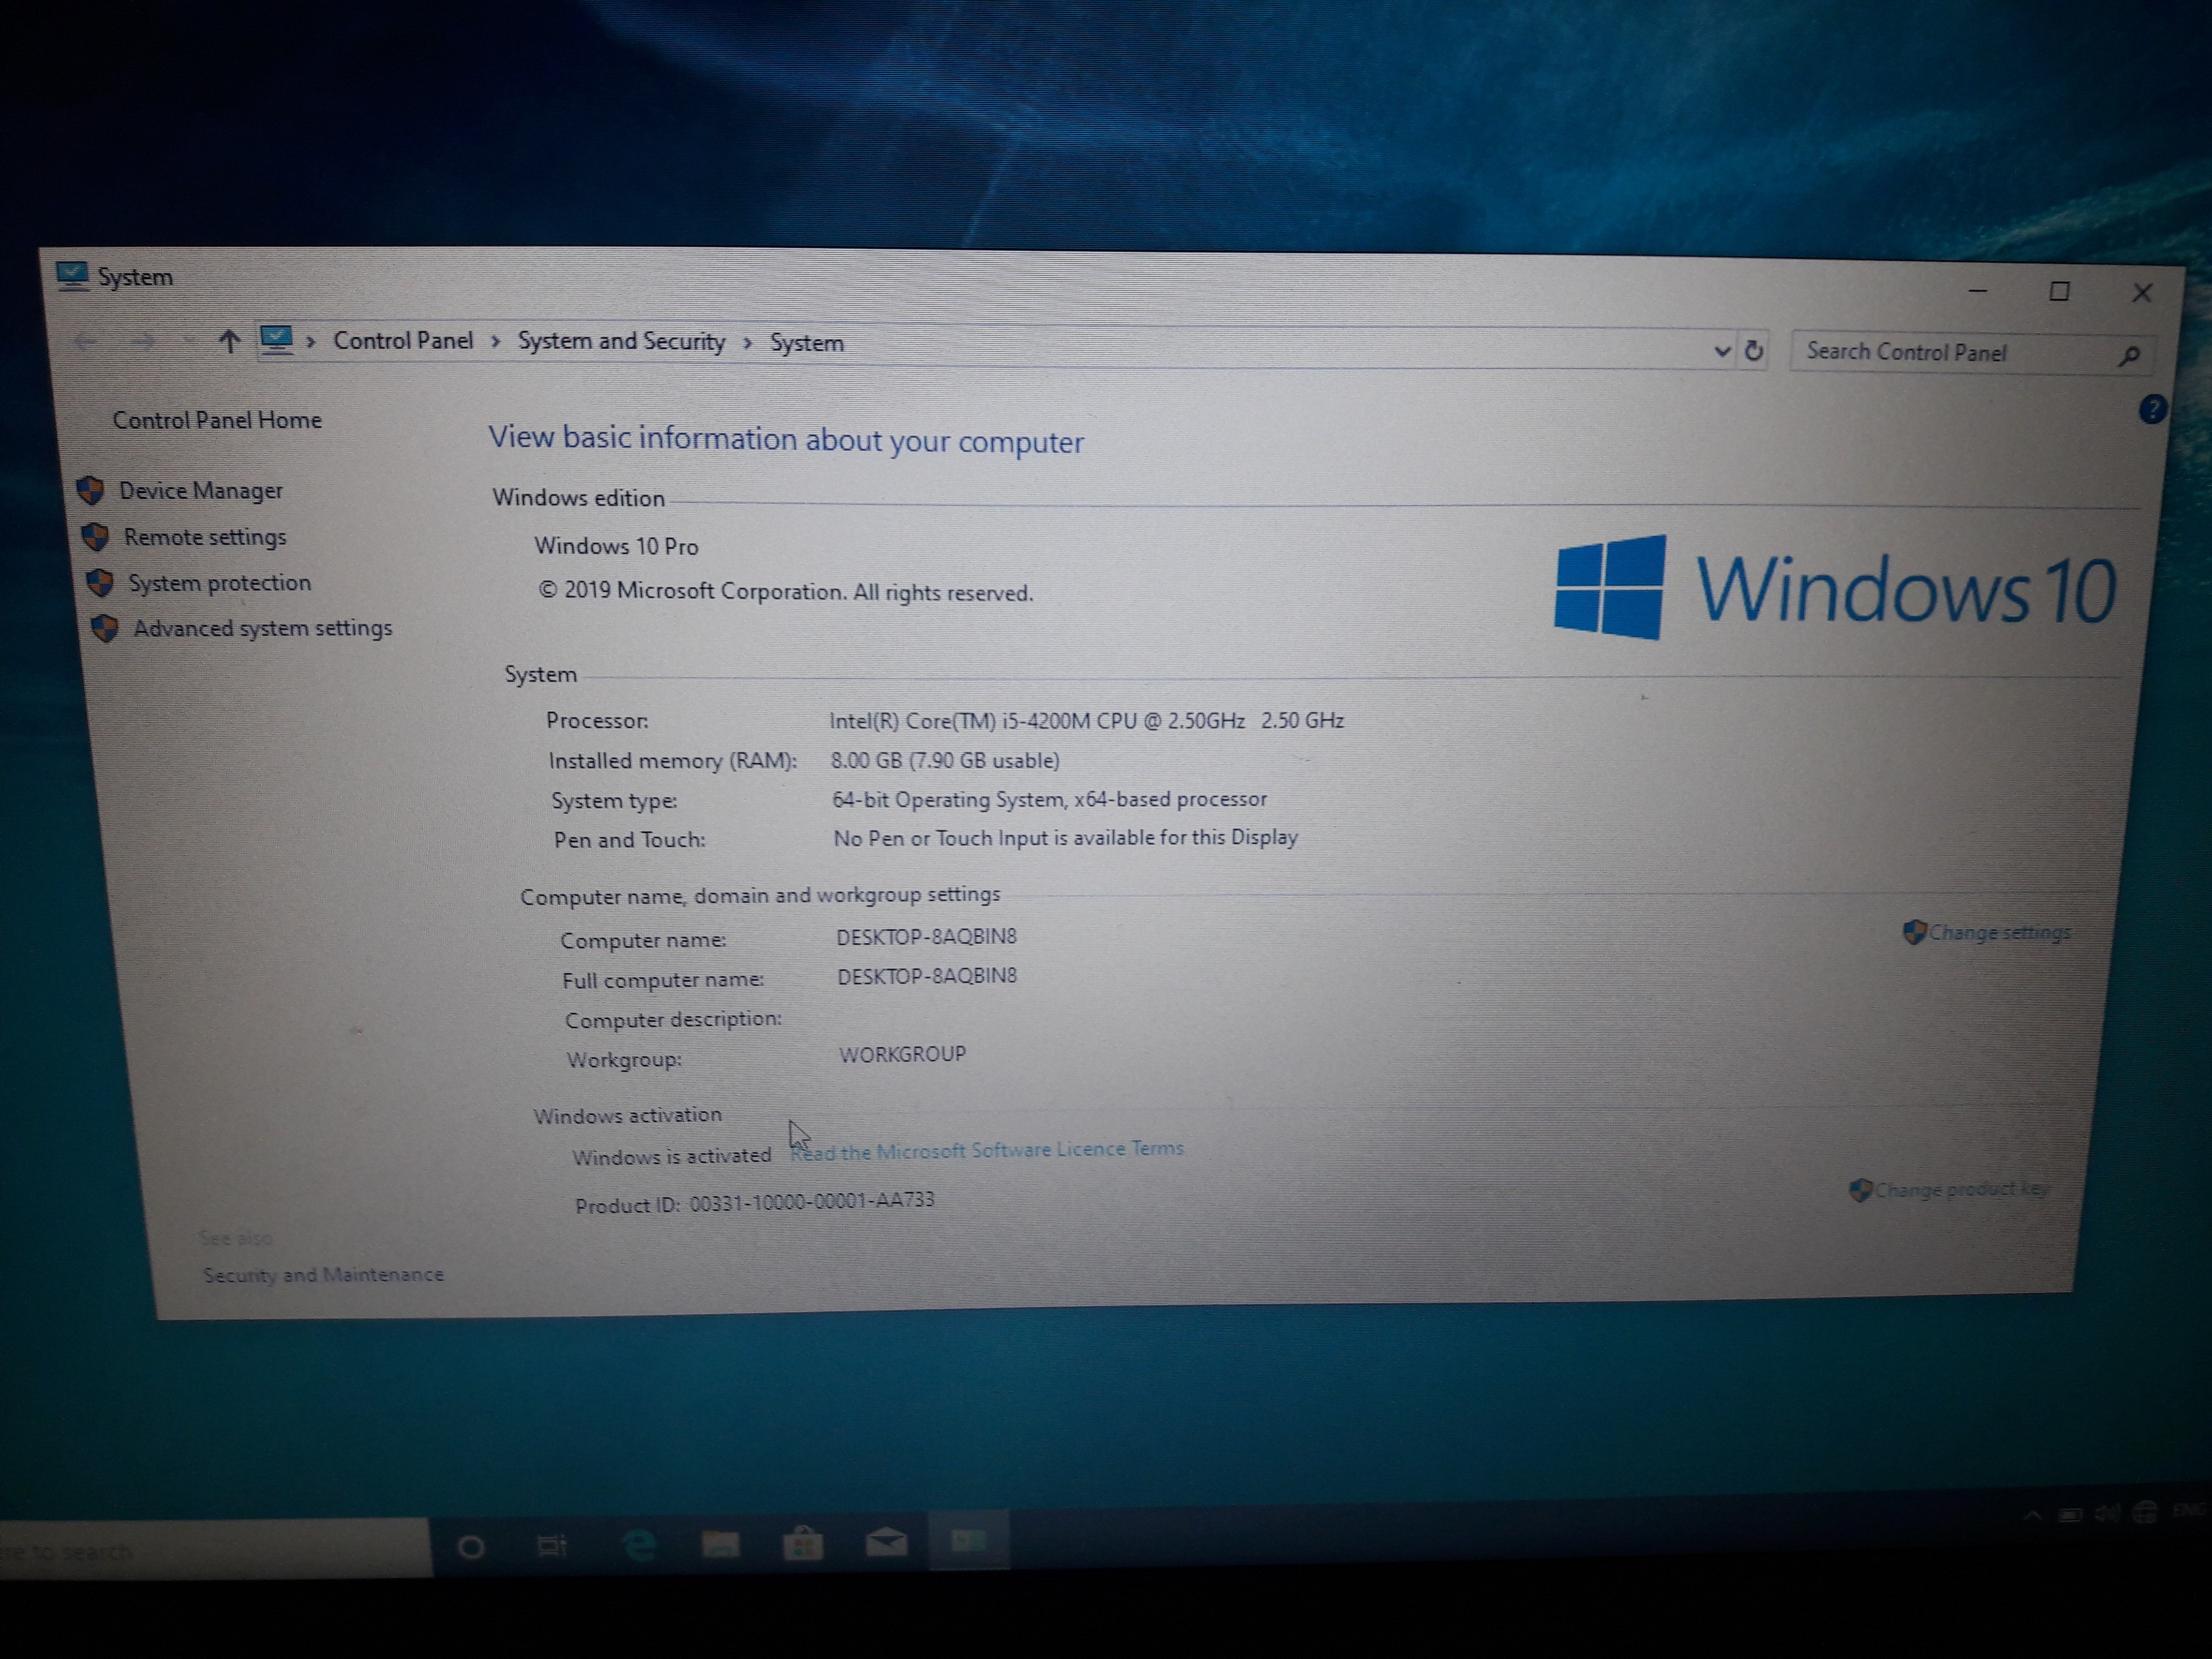Click the System protection shield icon
2212x1659 pixels.
click(100, 583)
